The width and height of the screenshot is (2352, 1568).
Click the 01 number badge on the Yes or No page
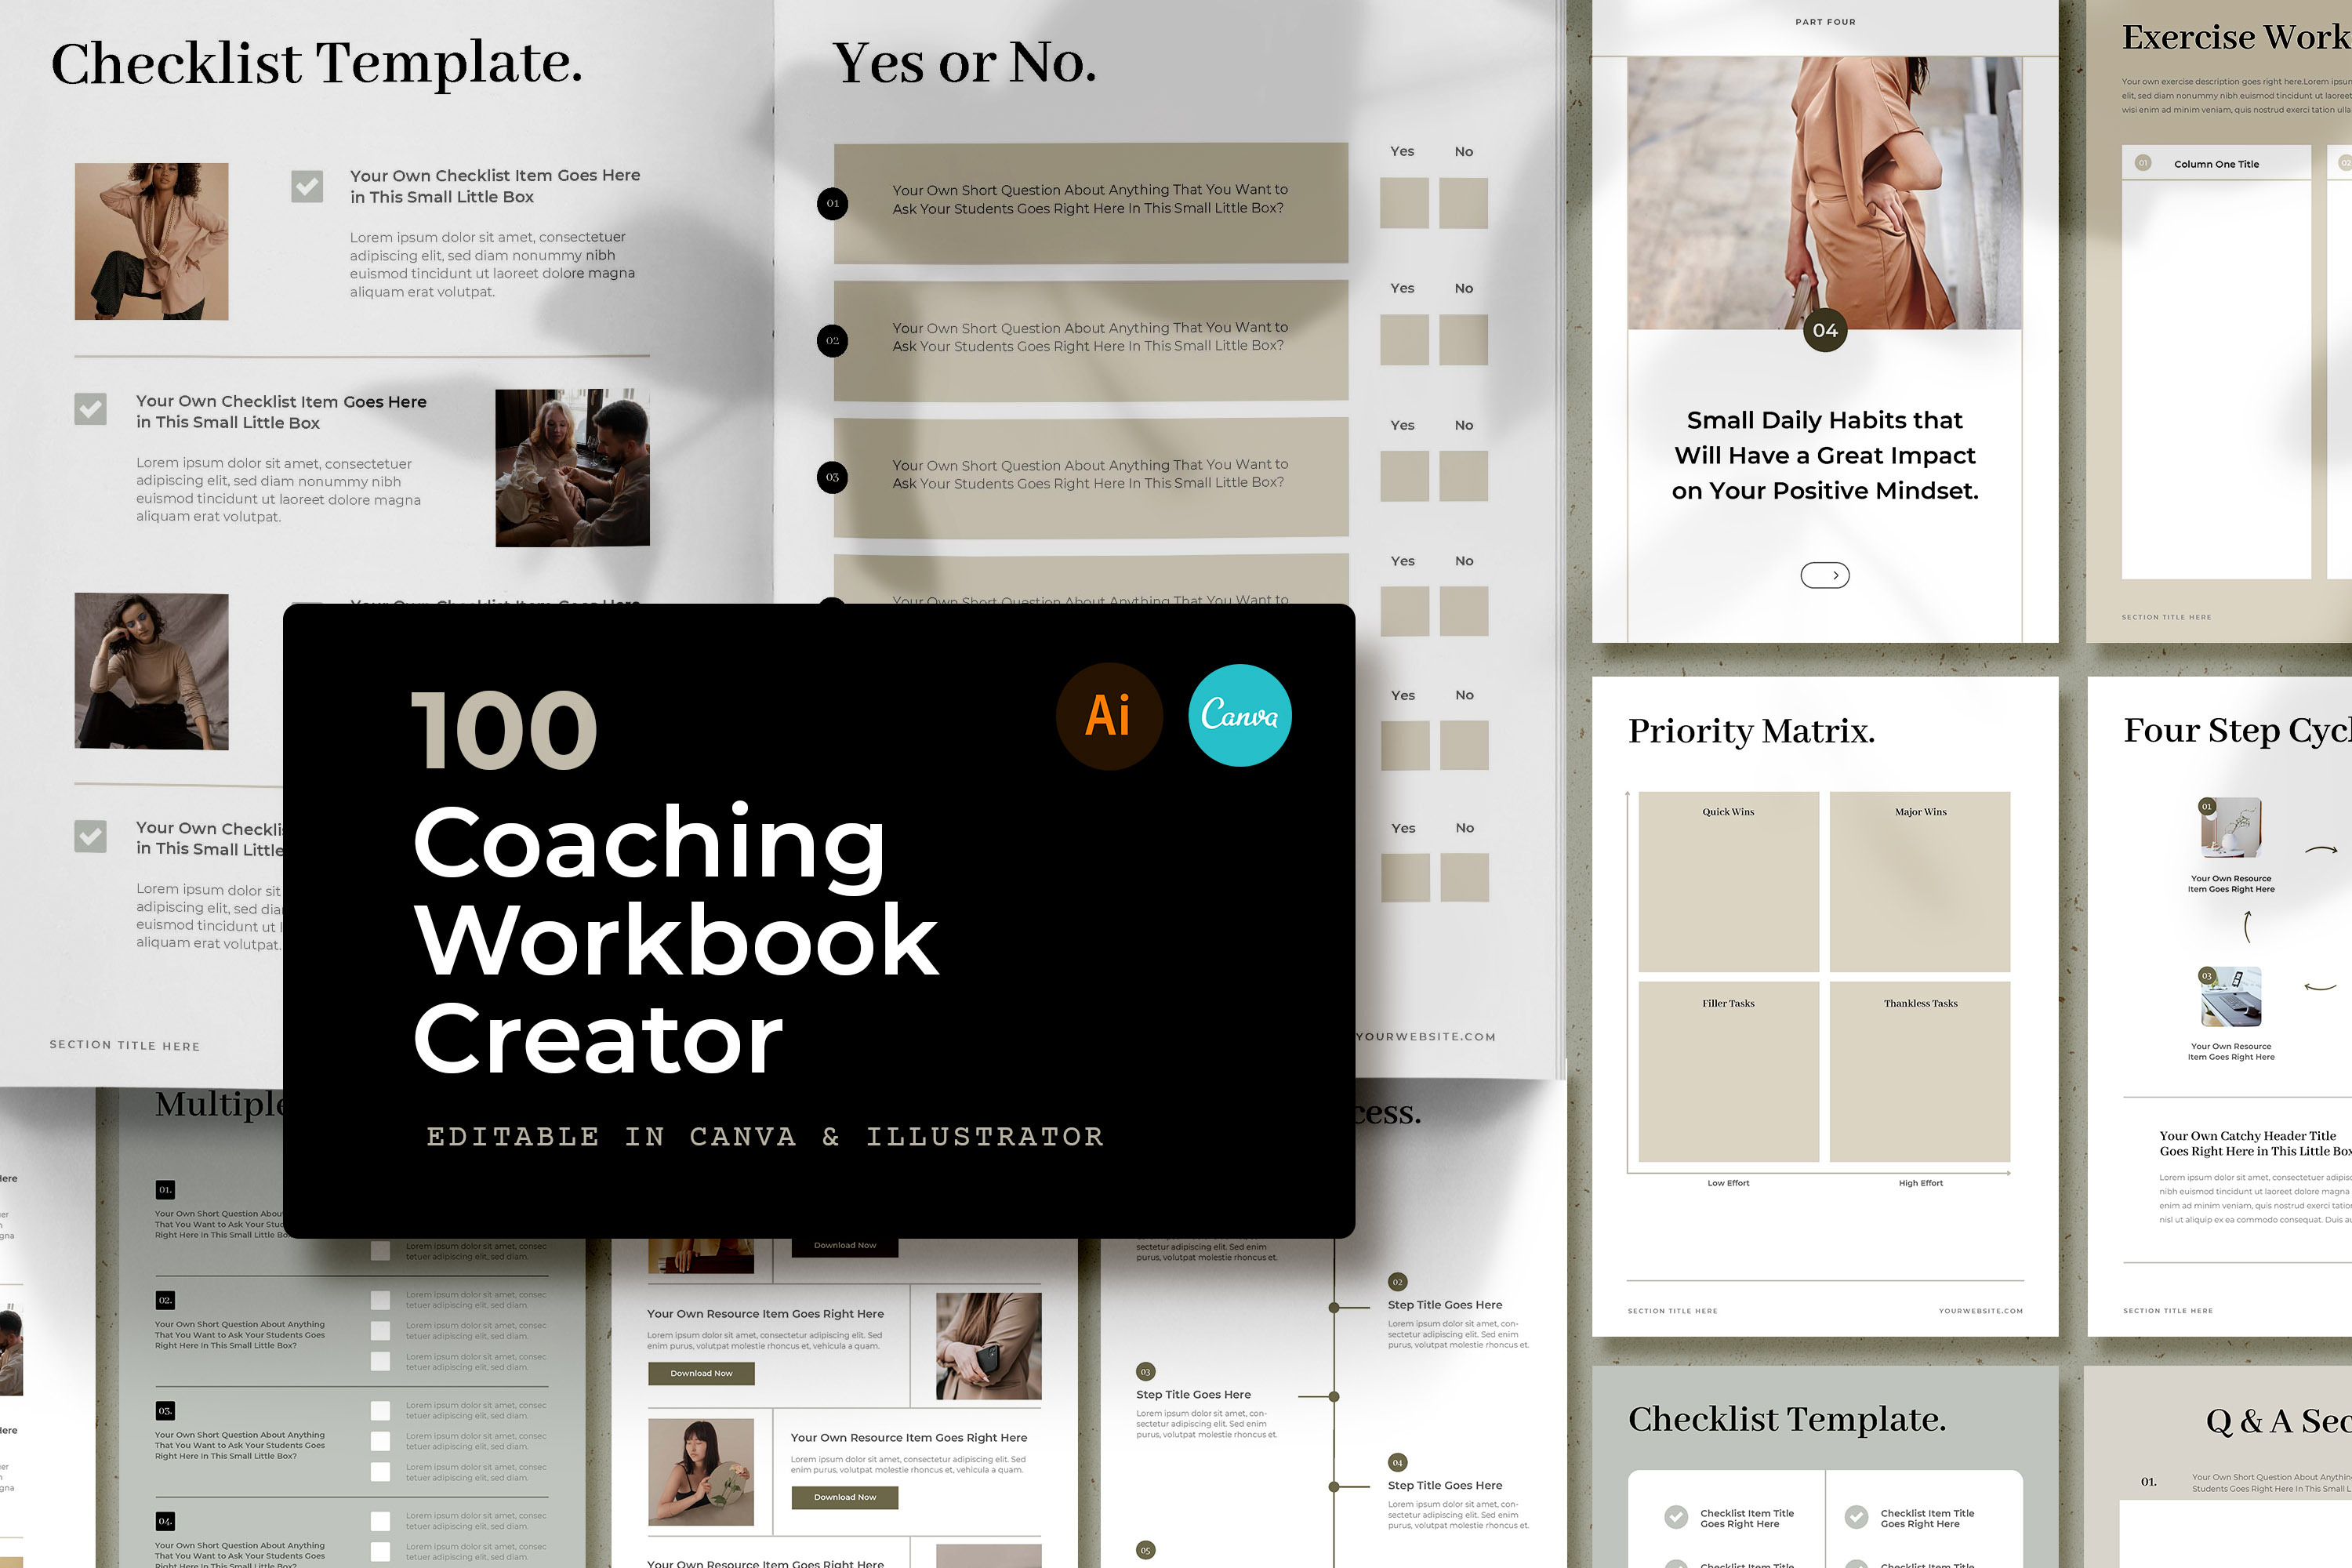pyautogui.click(x=832, y=203)
